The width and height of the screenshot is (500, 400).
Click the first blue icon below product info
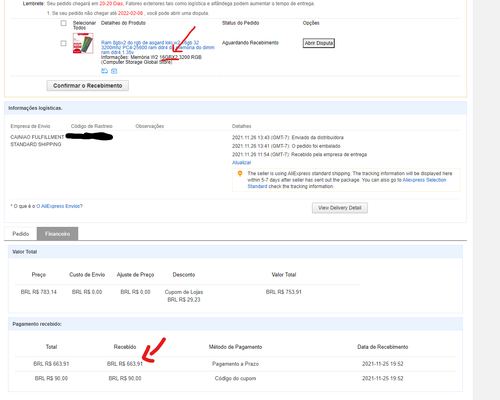(104, 71)
